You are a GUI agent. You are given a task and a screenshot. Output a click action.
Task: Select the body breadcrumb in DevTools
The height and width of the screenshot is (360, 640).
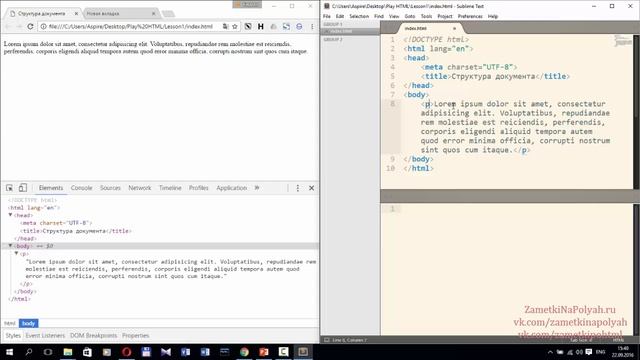point(29,323)
